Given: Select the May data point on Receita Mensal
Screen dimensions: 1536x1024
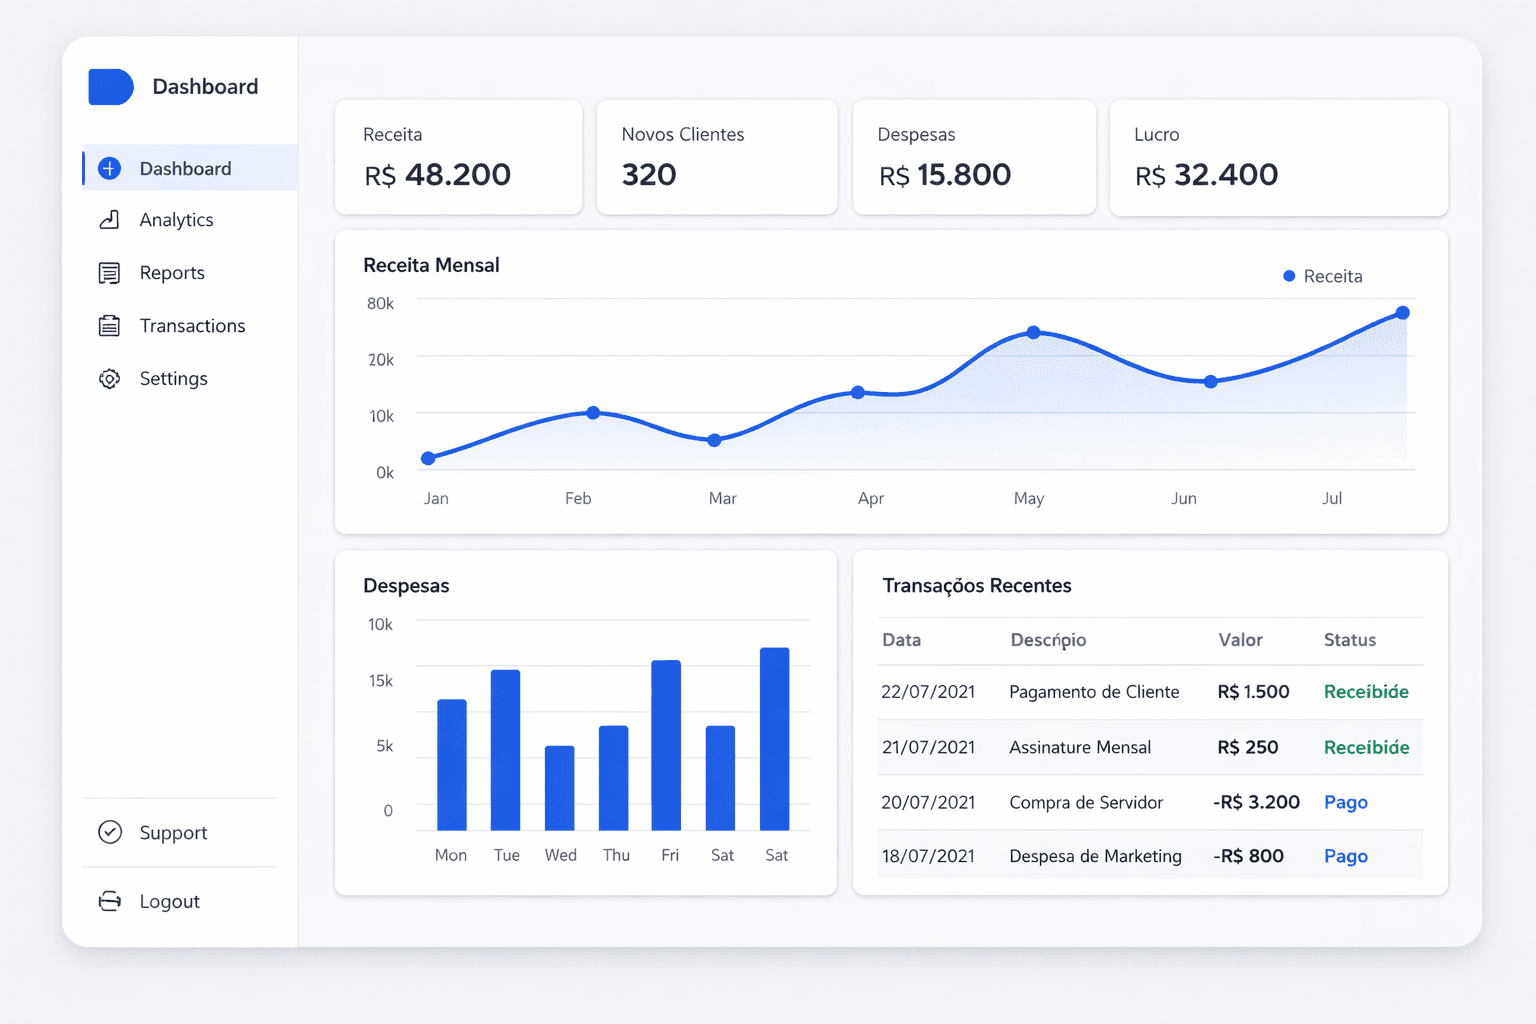Looking at the screenshot, I should (x=1032, y=333).
